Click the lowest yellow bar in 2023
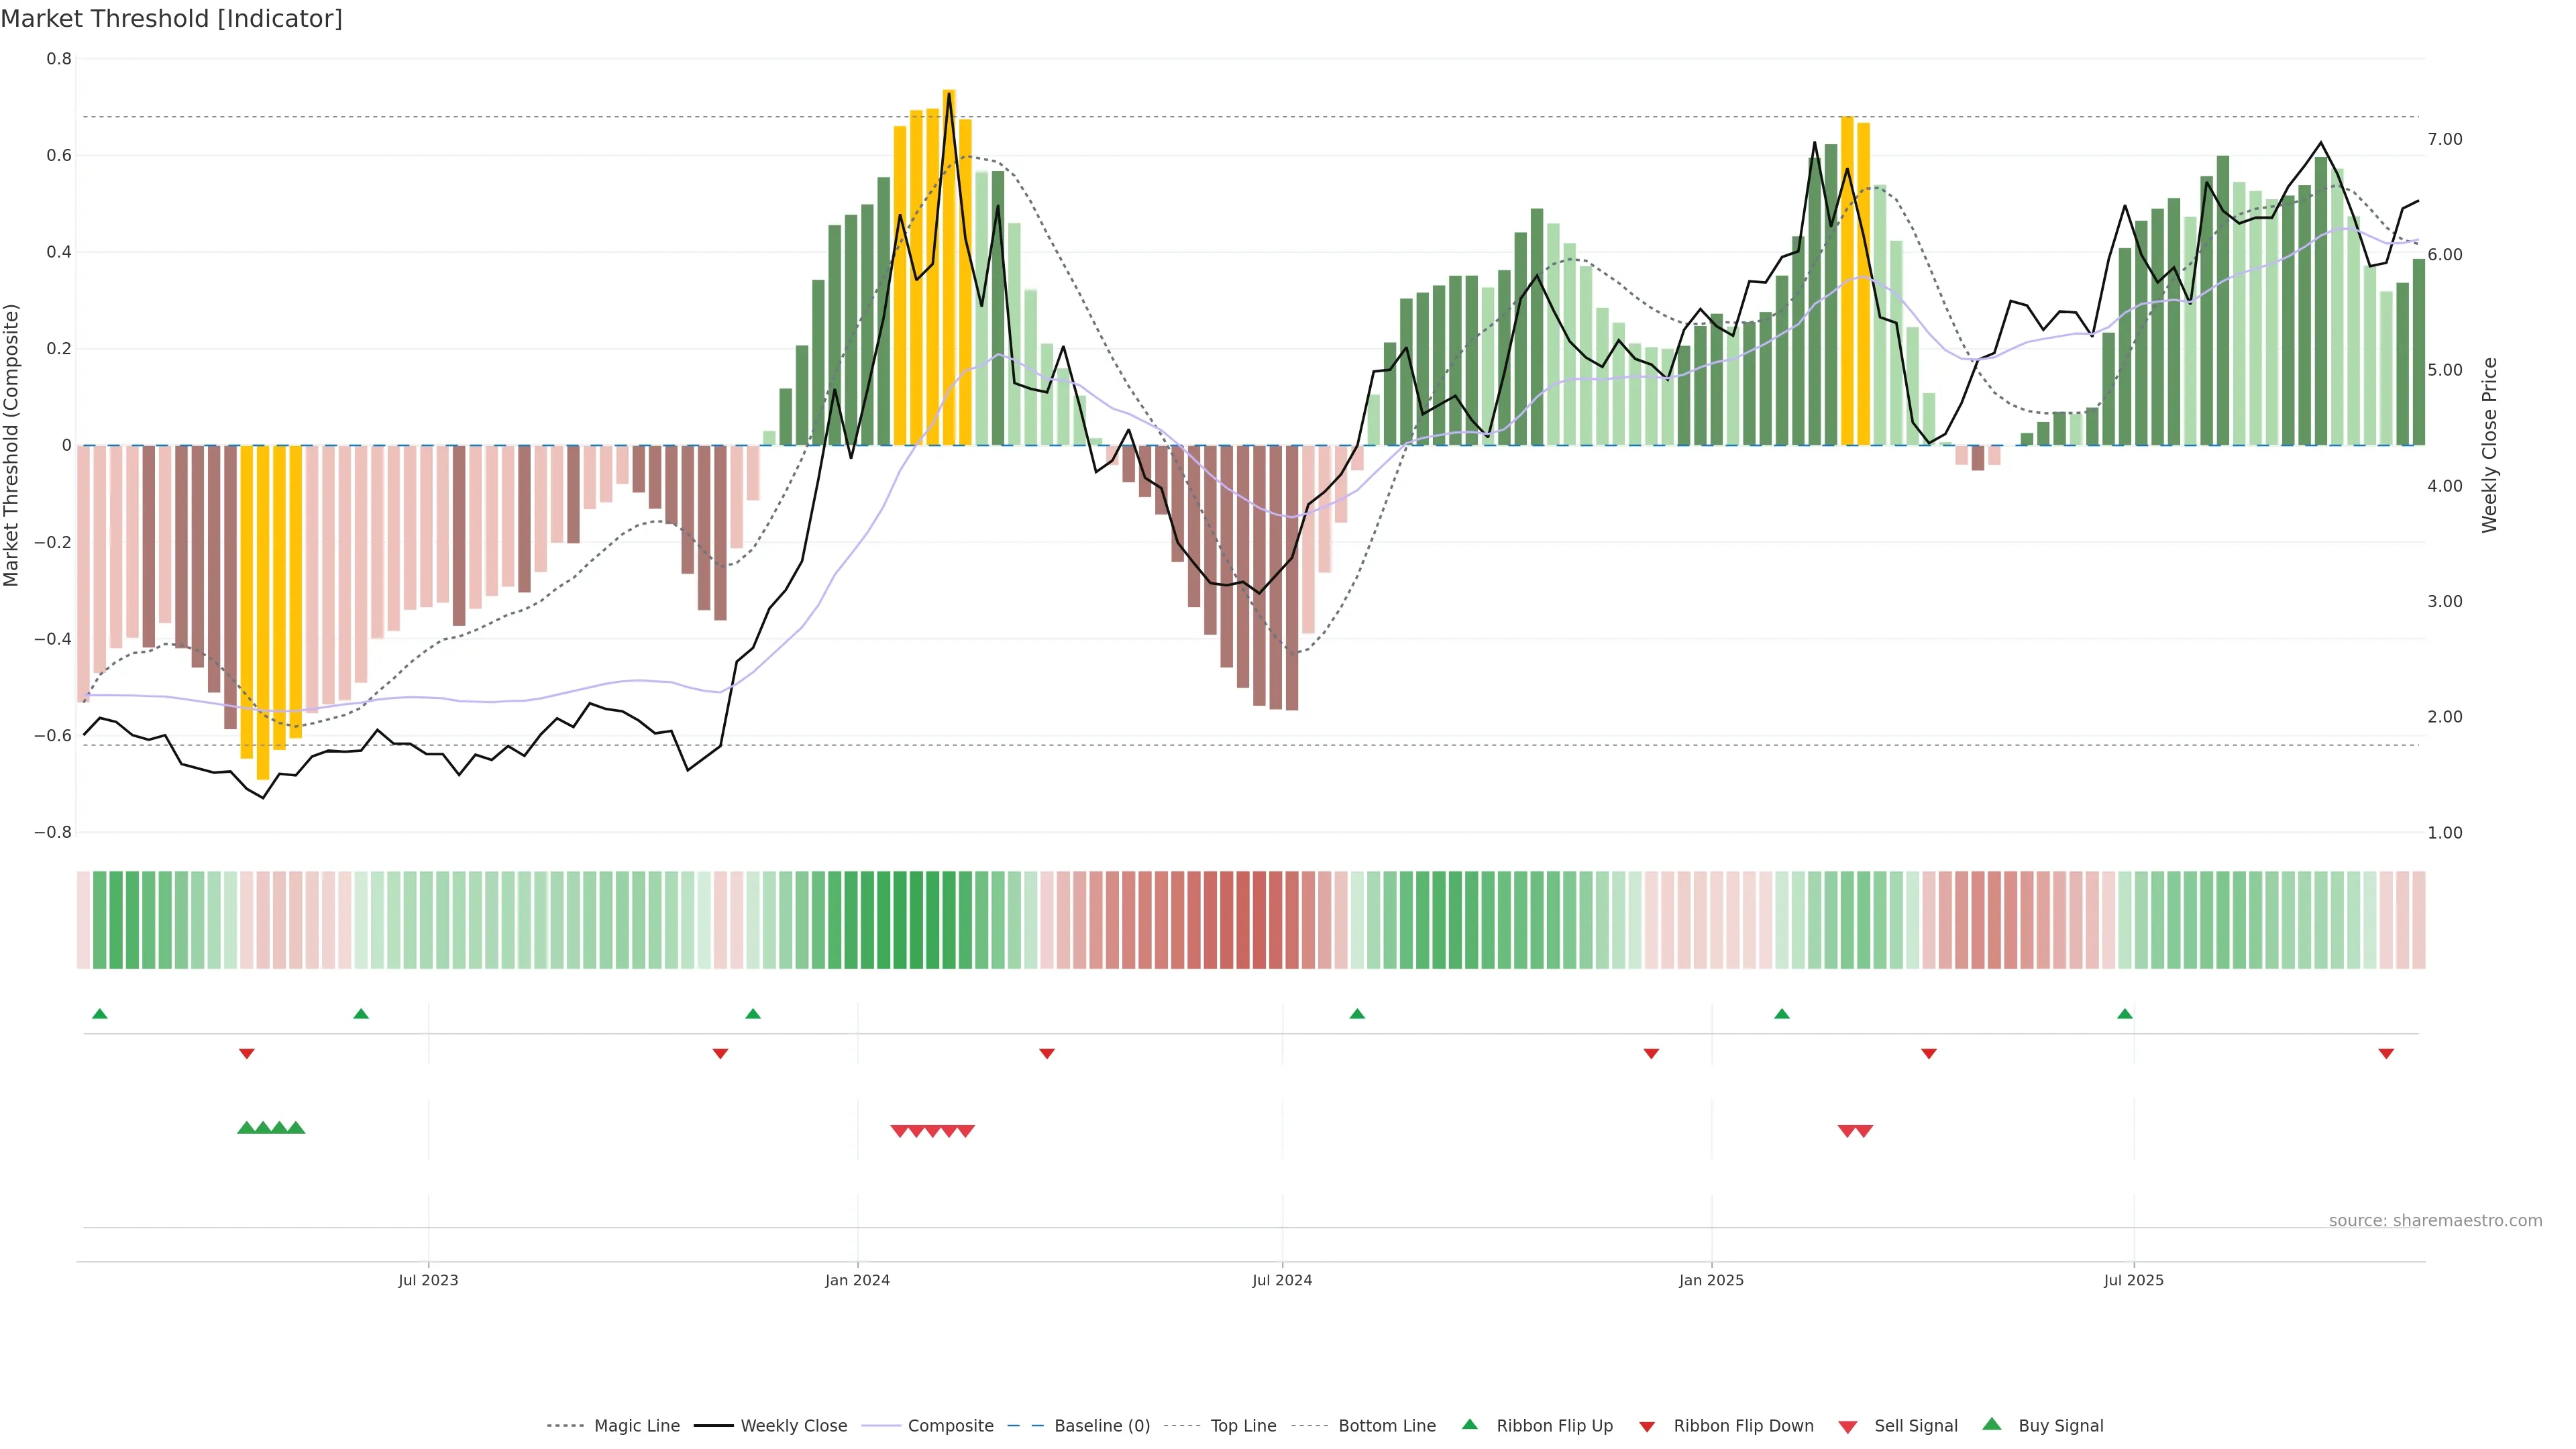 pyautogui.click(x=263, y=612)
